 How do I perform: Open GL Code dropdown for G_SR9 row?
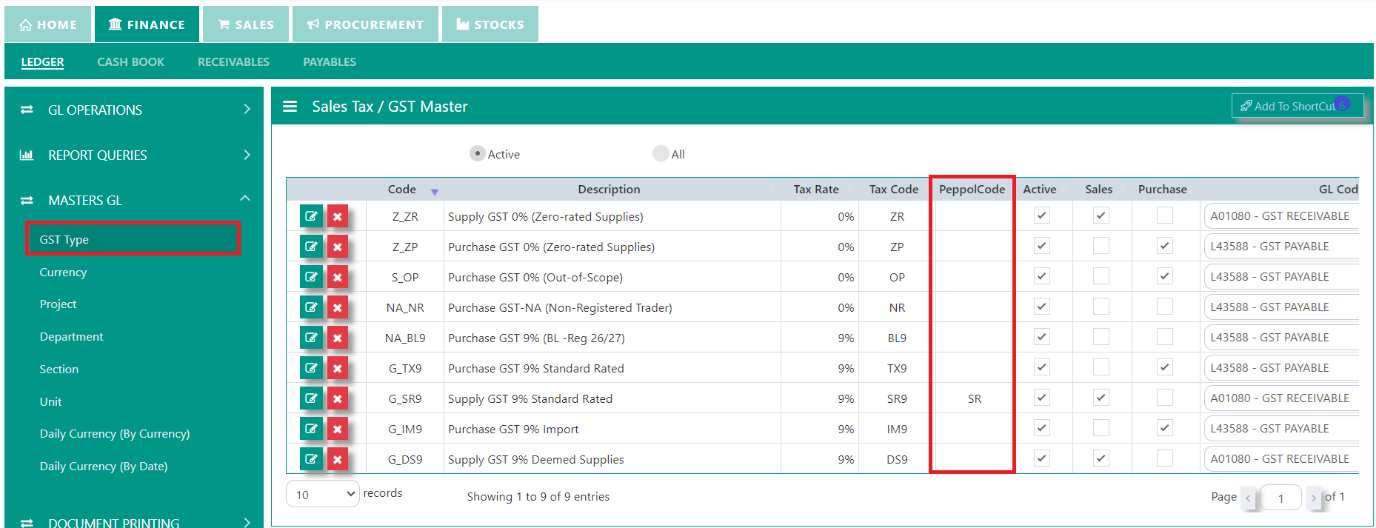click(1281, 398)
